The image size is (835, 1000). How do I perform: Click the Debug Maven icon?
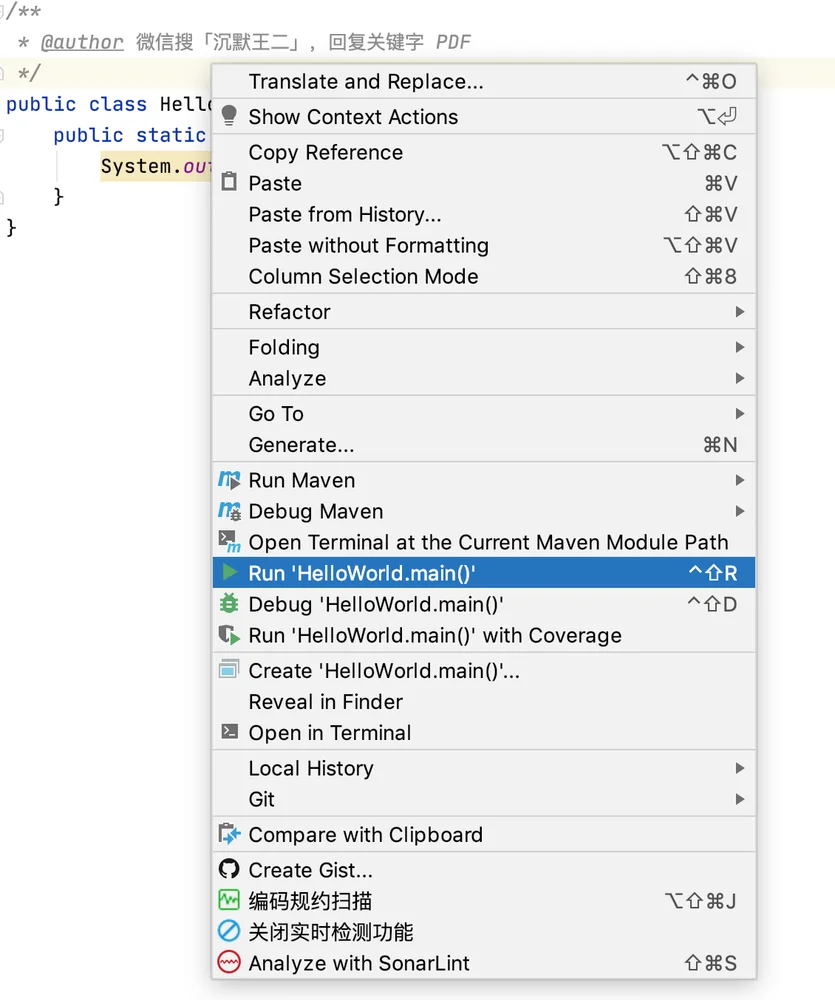click(229, 511)
